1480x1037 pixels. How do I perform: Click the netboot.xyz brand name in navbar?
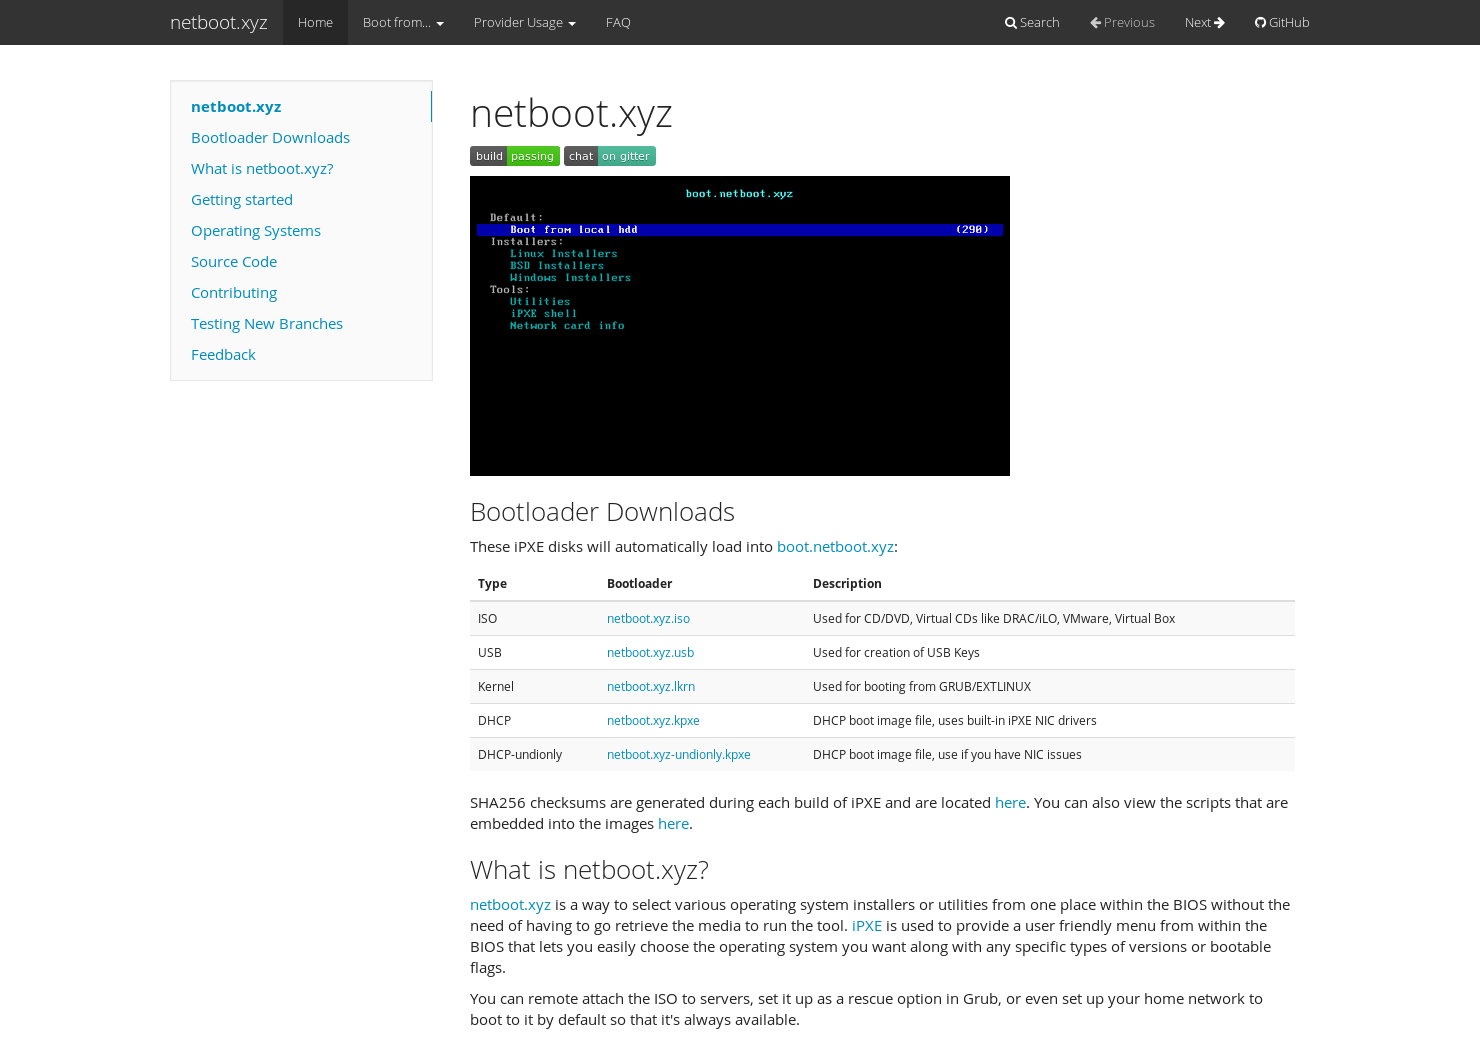pos(218,22)
